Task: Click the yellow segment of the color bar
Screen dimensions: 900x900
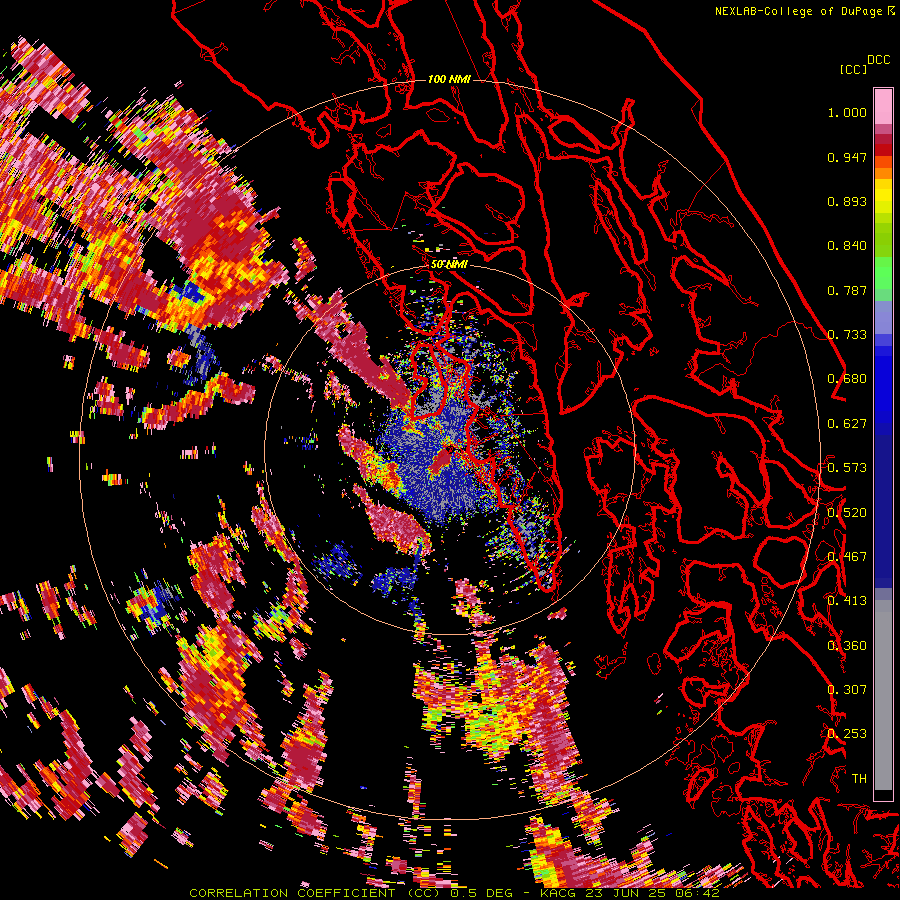Action: pyautogui.click(x=883, y=197)
